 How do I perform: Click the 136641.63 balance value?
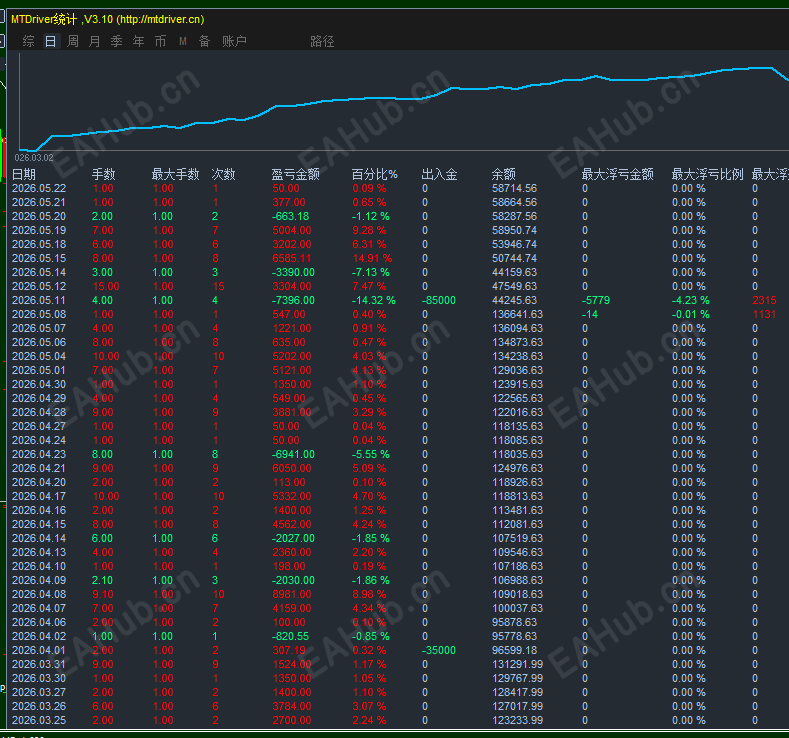pyautogui.click(x=517, y=314)
